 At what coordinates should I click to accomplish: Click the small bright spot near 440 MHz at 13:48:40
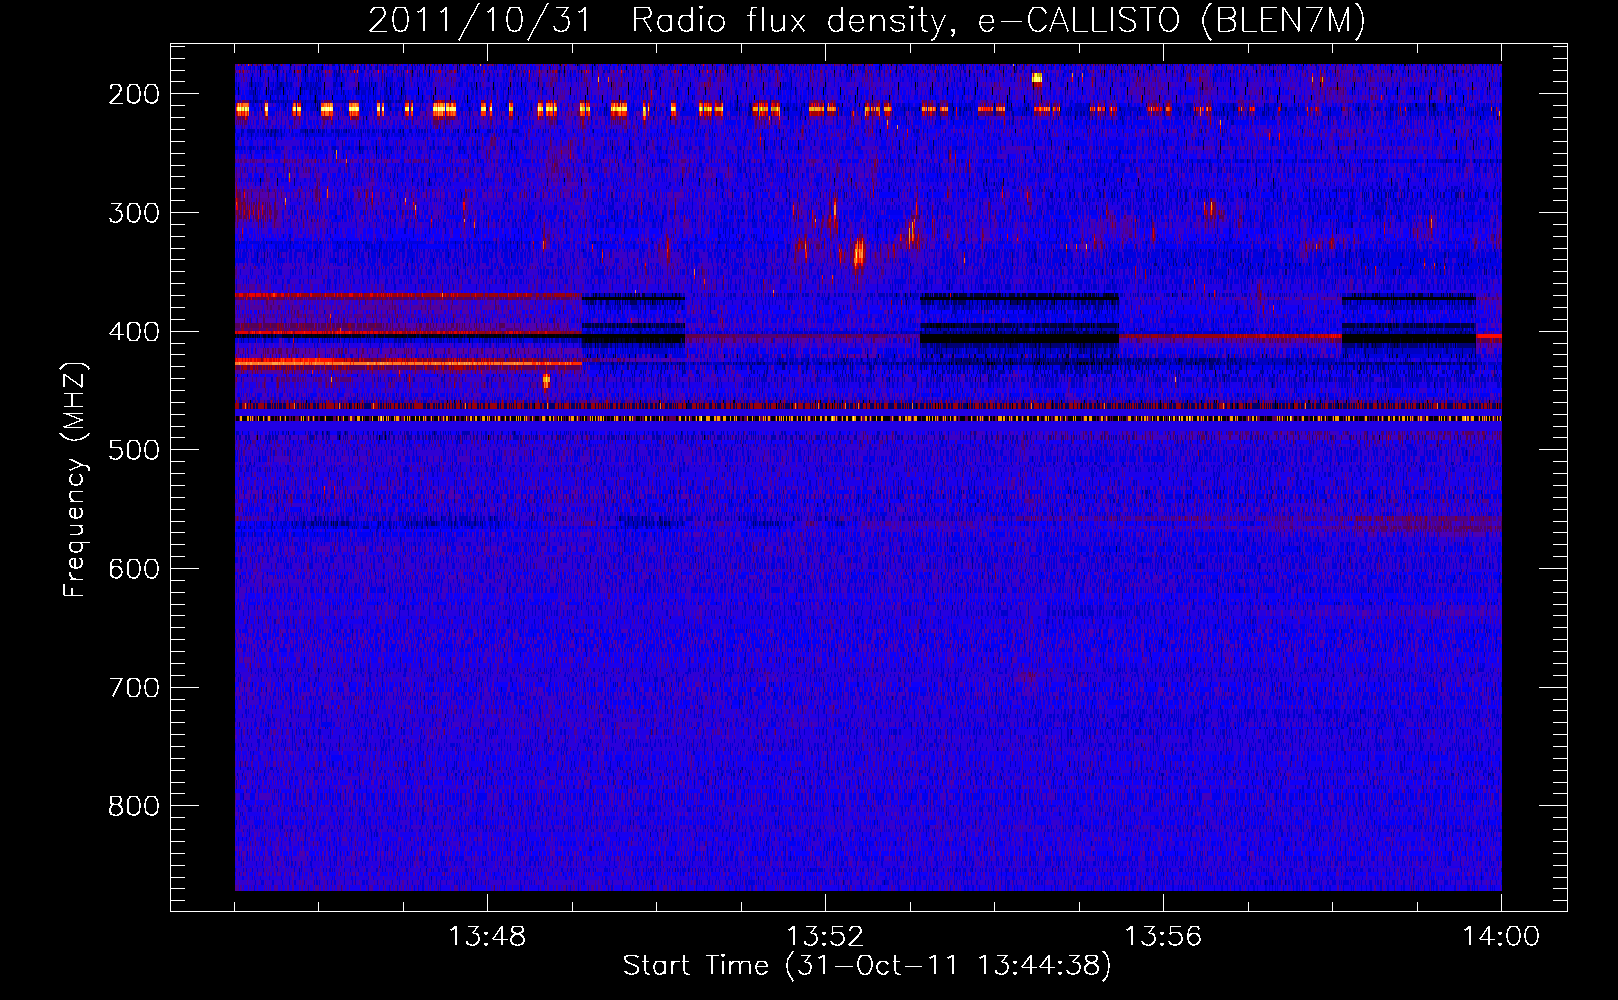tap(546, 380)
